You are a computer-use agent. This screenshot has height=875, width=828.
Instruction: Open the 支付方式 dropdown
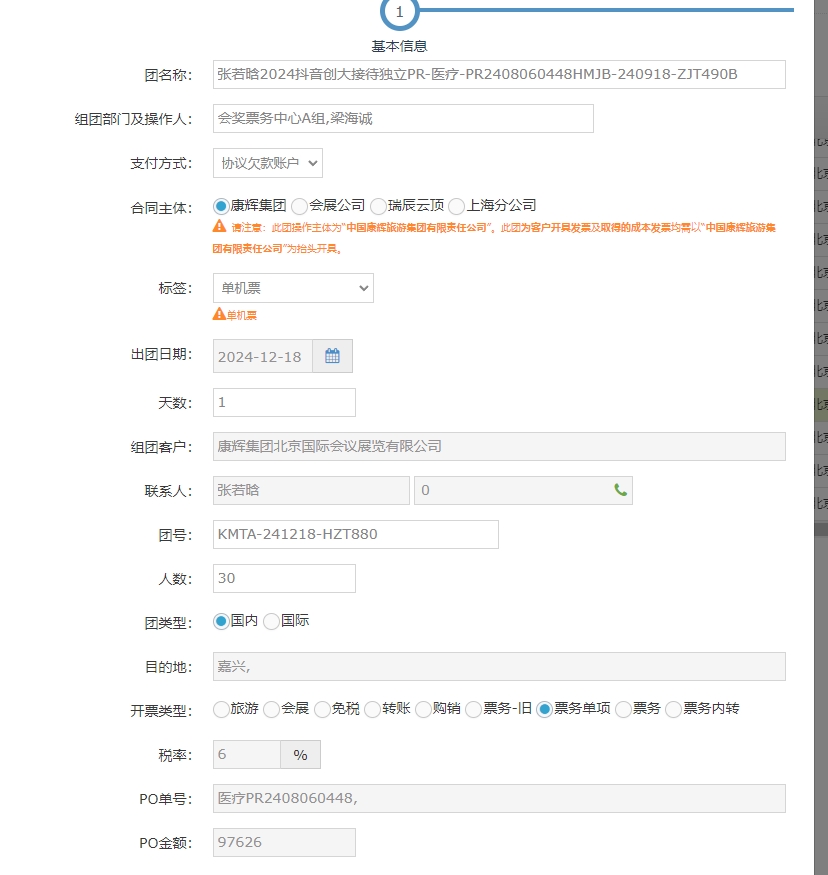(x=268, y=163)
